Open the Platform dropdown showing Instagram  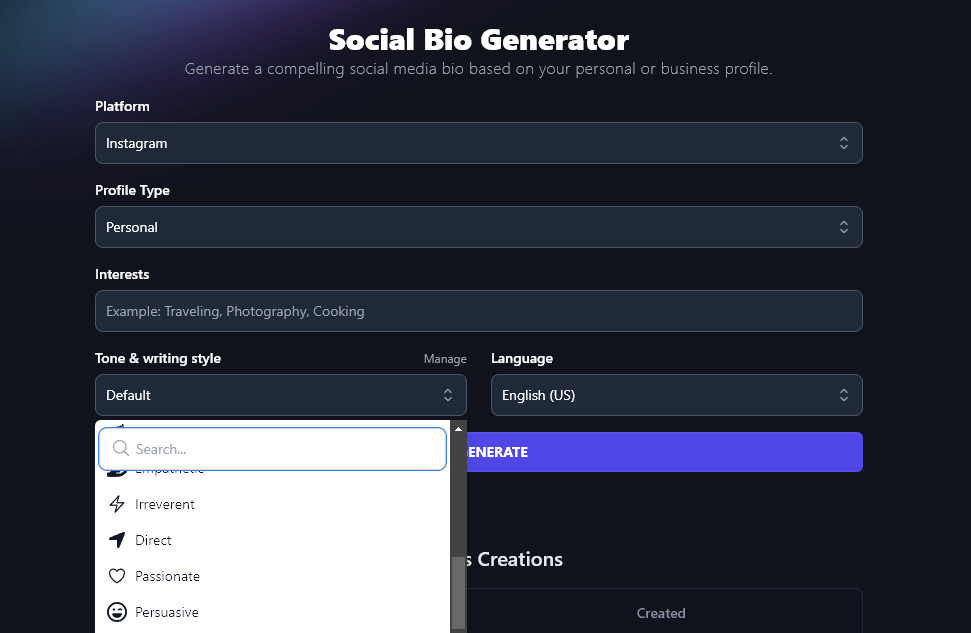tap(478, 143)
